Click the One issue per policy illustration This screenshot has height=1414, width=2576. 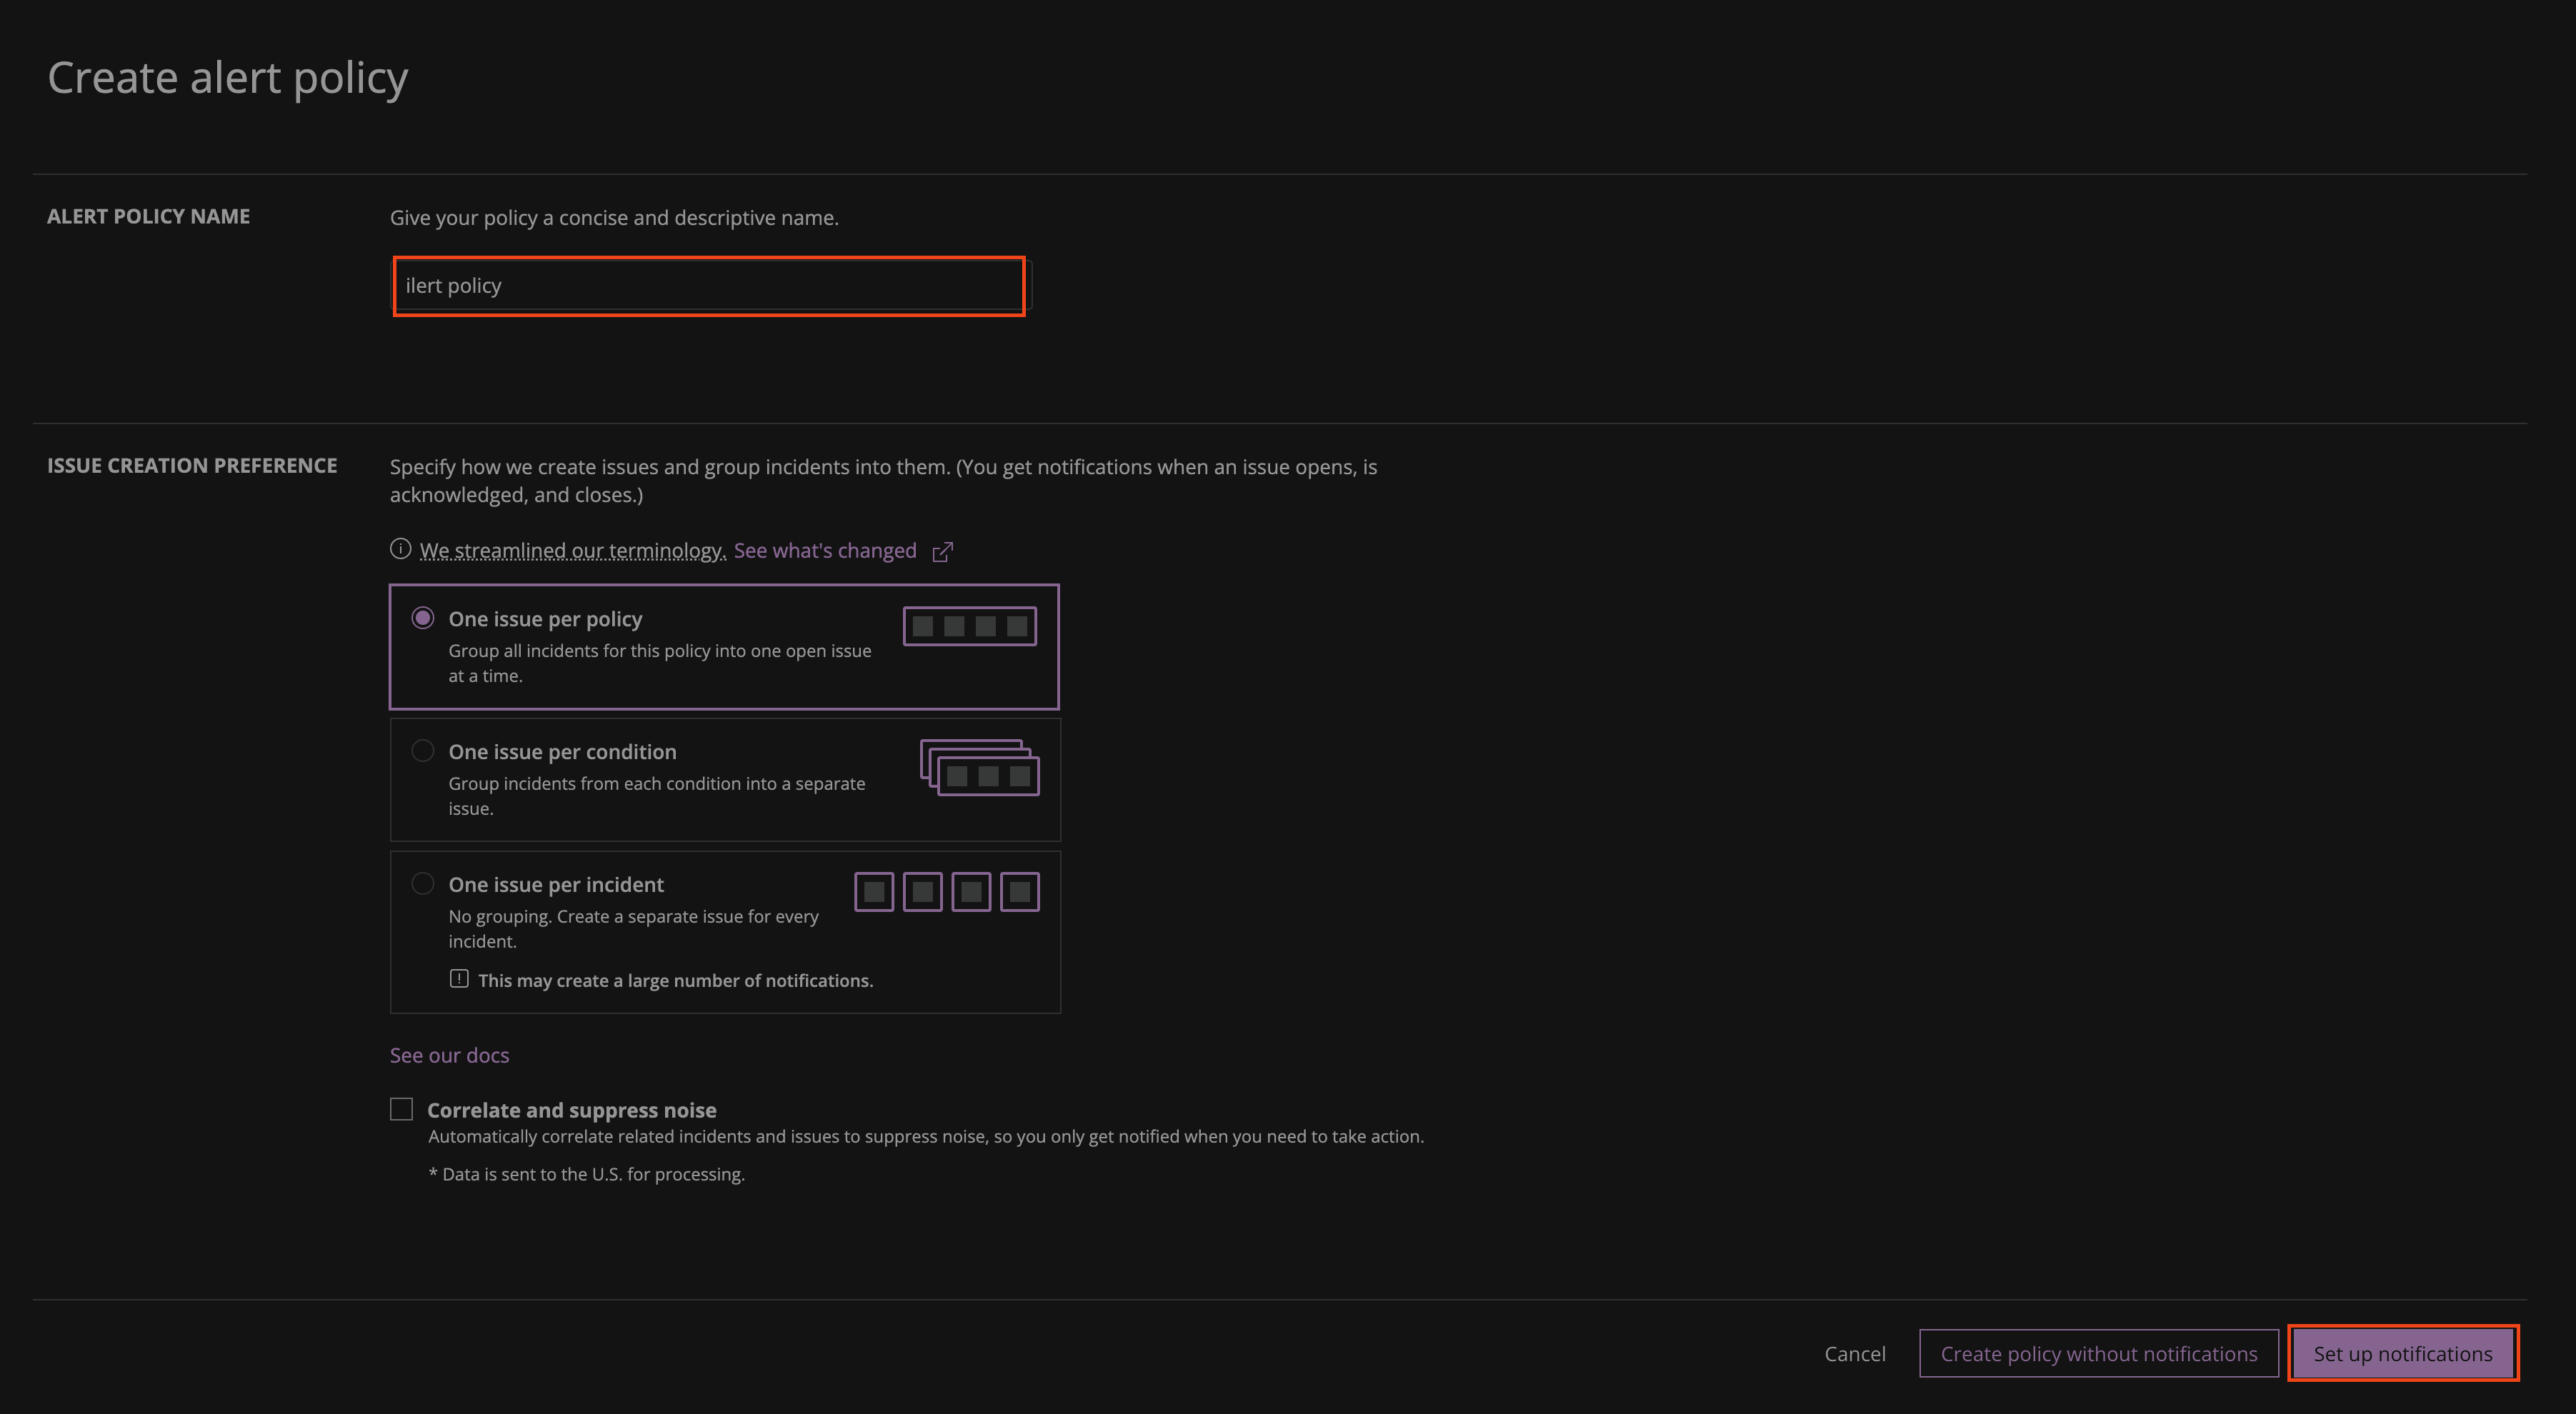click(x=969, y=626)
